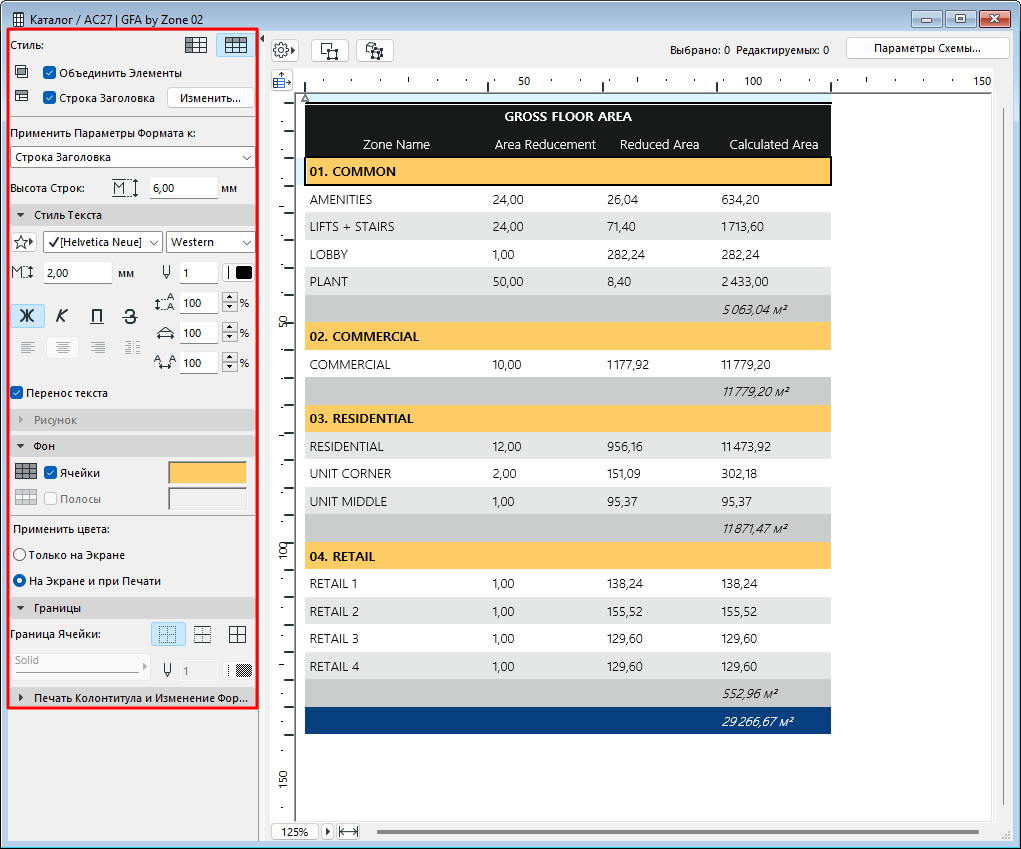Image resolution: width=1021 pixels, height=849 pixels.
Task: Toggle bold text style button
Action: [27, 316]
